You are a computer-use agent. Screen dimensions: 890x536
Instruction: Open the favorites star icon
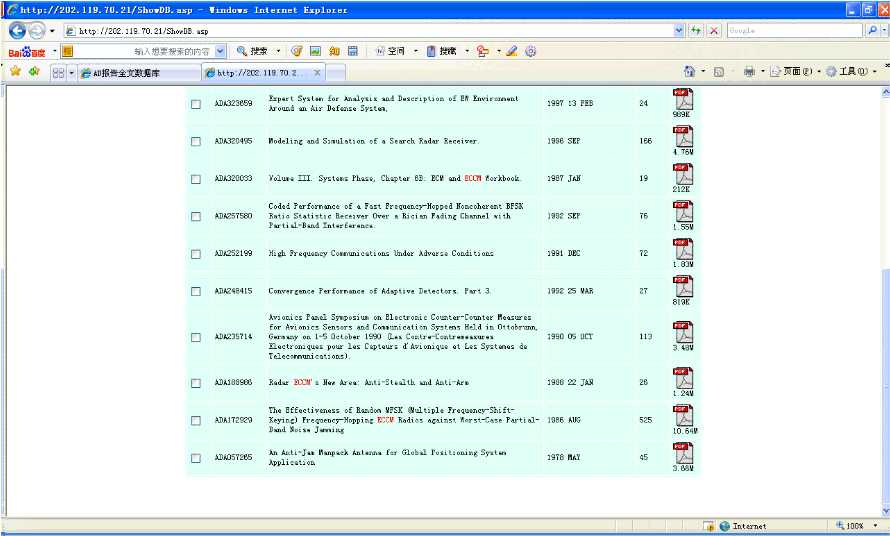15,71
